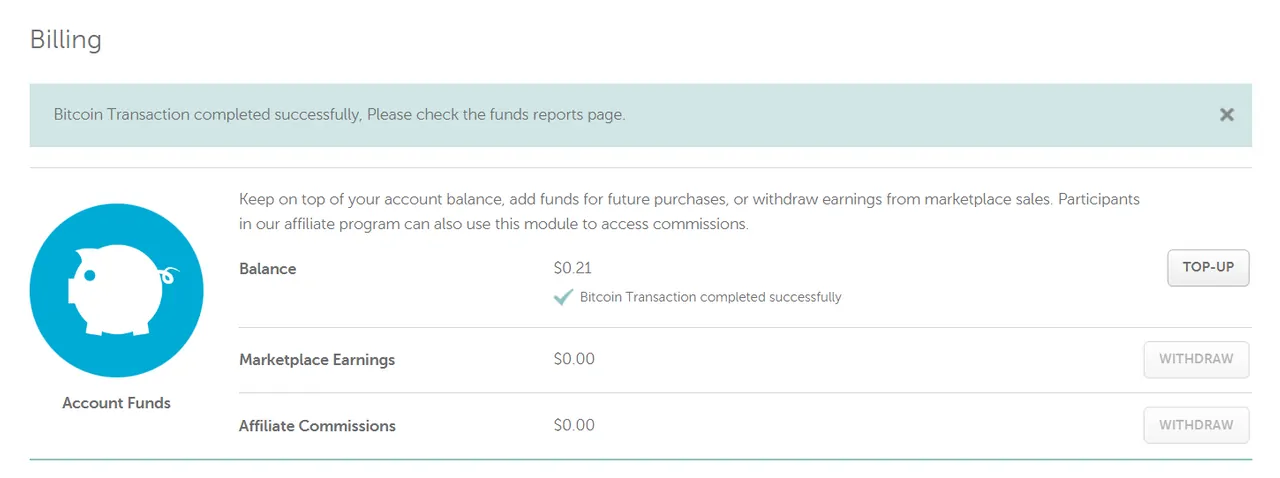This screenshot has height=478, width=1280.
Task: Withdraw the Marketplace Earnings funds
Action: click(x=1196, y=359)
